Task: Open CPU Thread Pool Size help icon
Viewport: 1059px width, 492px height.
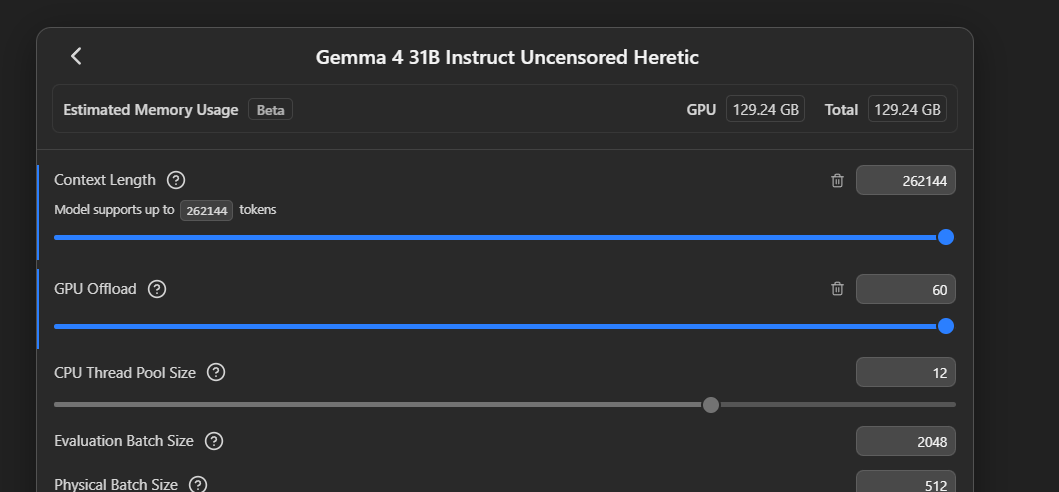Action: (215, 372)
